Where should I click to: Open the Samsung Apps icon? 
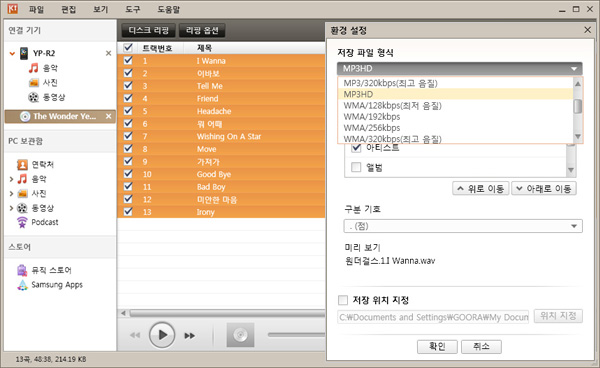22,285
